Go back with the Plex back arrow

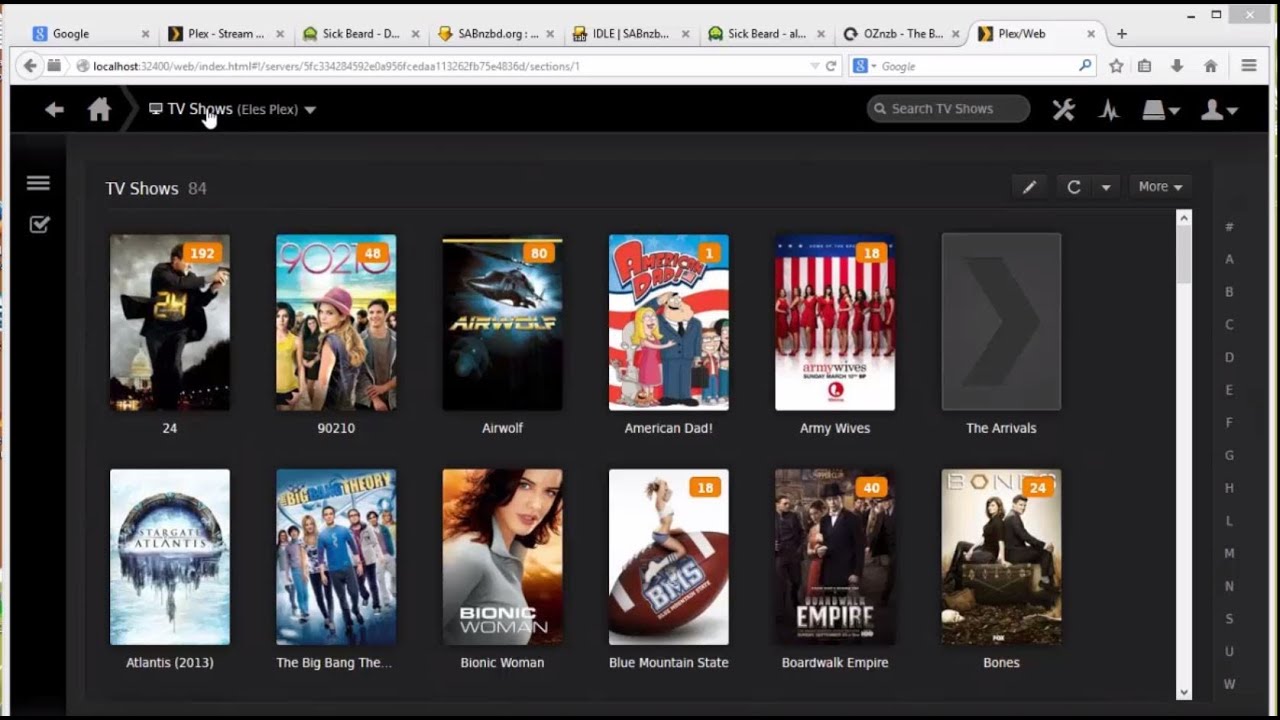[x=54, y=109]
